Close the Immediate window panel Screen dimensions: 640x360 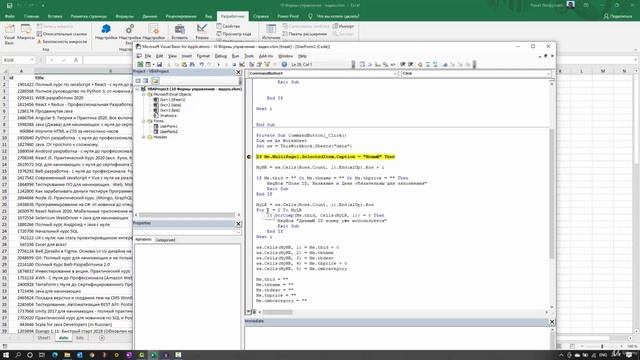tap(552, 322)
